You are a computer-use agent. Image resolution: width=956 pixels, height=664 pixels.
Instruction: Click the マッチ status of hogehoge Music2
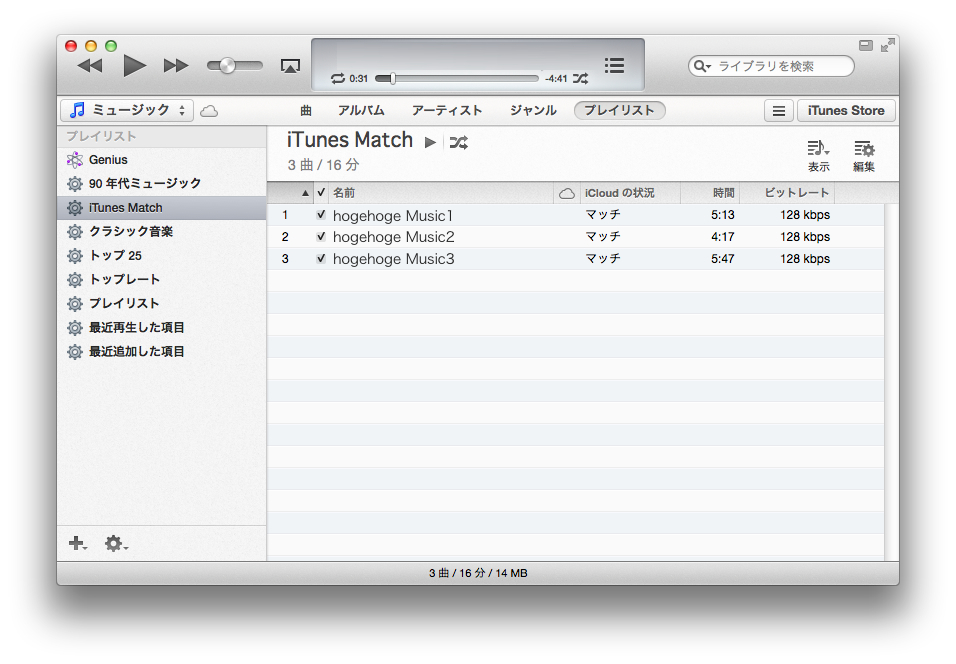tap(603, 237)
